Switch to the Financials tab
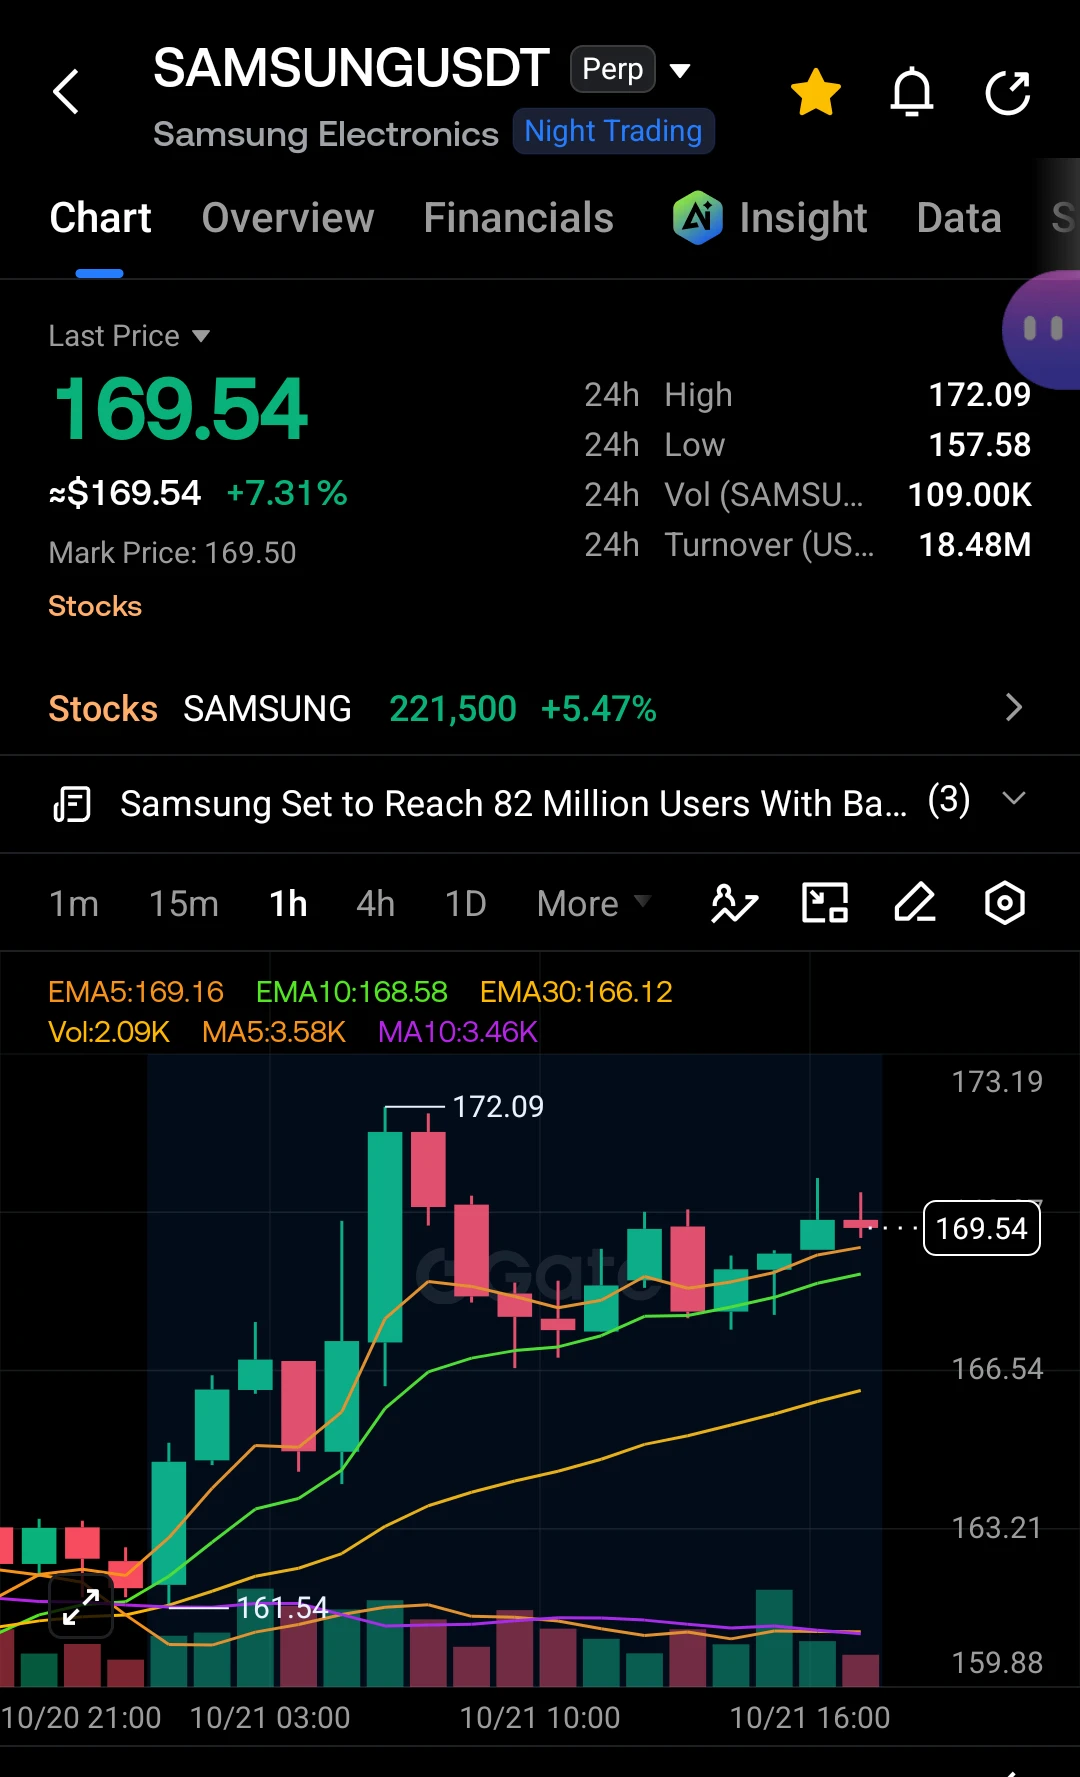The width and height of the screenshot is (1080, 1777). [x=519, y=218]
